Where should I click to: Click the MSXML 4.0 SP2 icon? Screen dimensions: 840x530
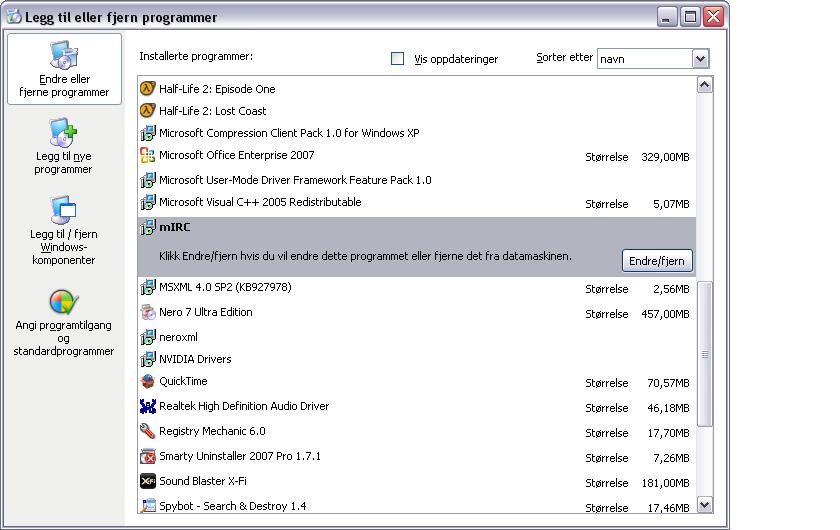147,287
